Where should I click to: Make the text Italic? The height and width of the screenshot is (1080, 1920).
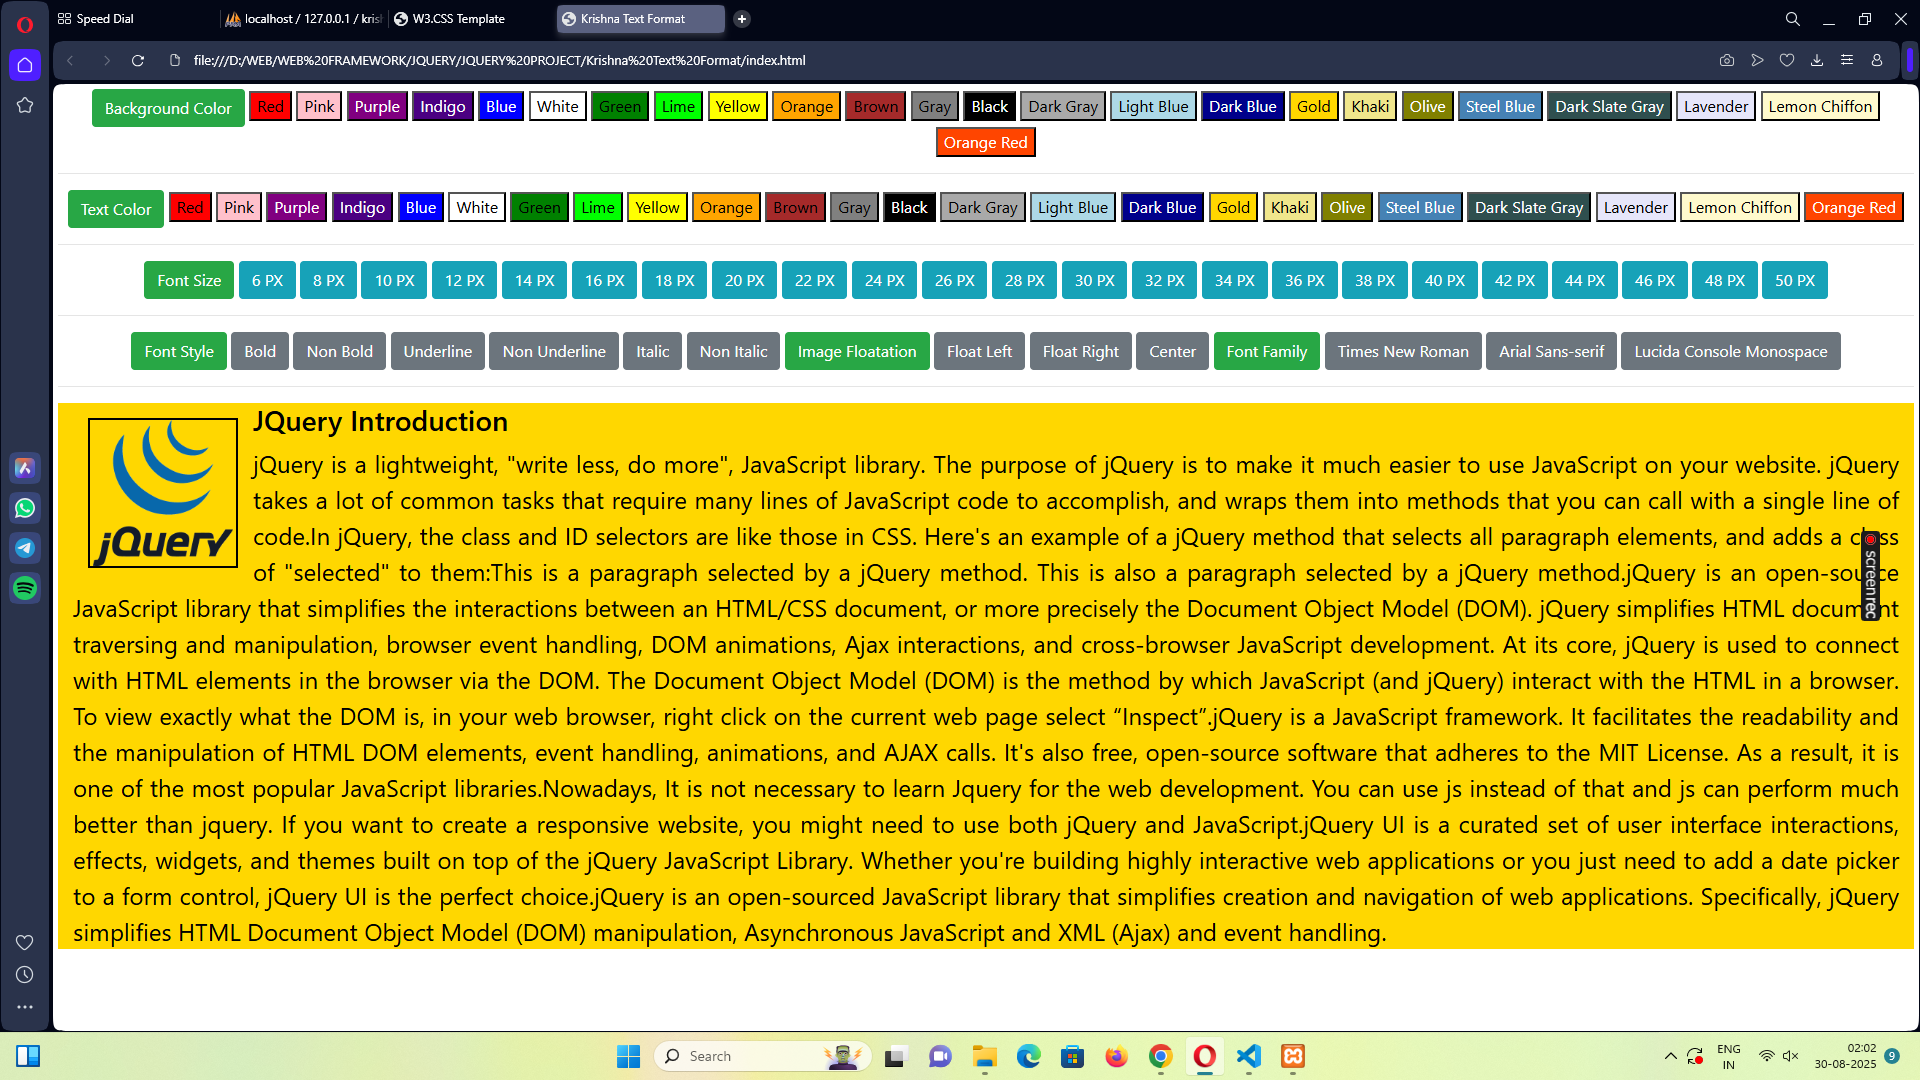point(653,351)
